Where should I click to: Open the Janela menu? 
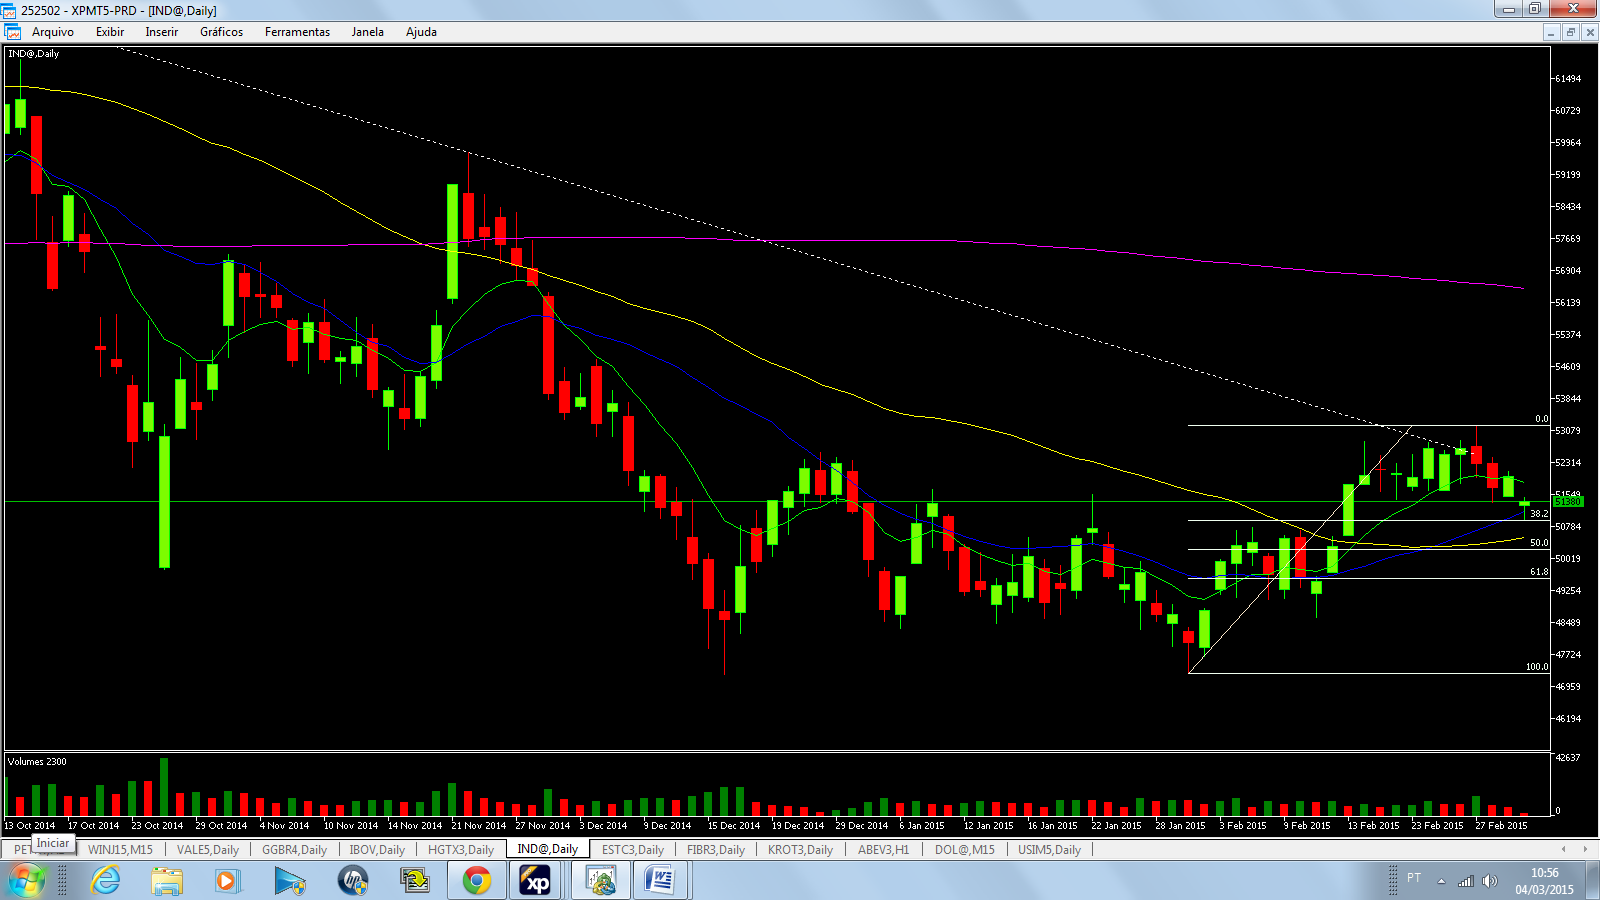(x=368, y=32)
